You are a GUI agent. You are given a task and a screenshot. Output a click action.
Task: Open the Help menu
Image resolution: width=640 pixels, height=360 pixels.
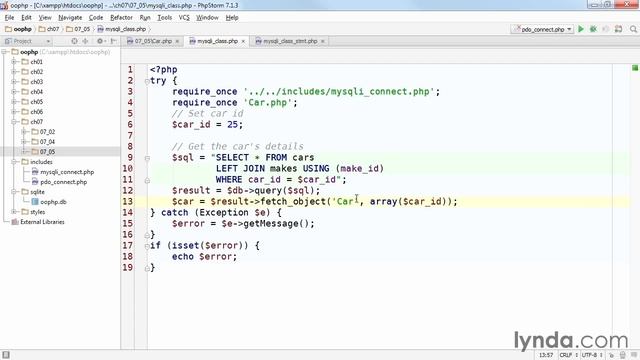(232, 18)
